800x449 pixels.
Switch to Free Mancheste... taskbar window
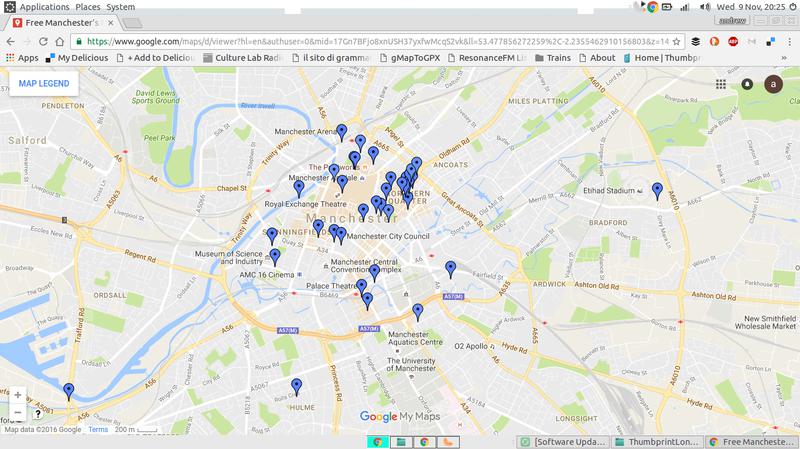tap(750, 442)
